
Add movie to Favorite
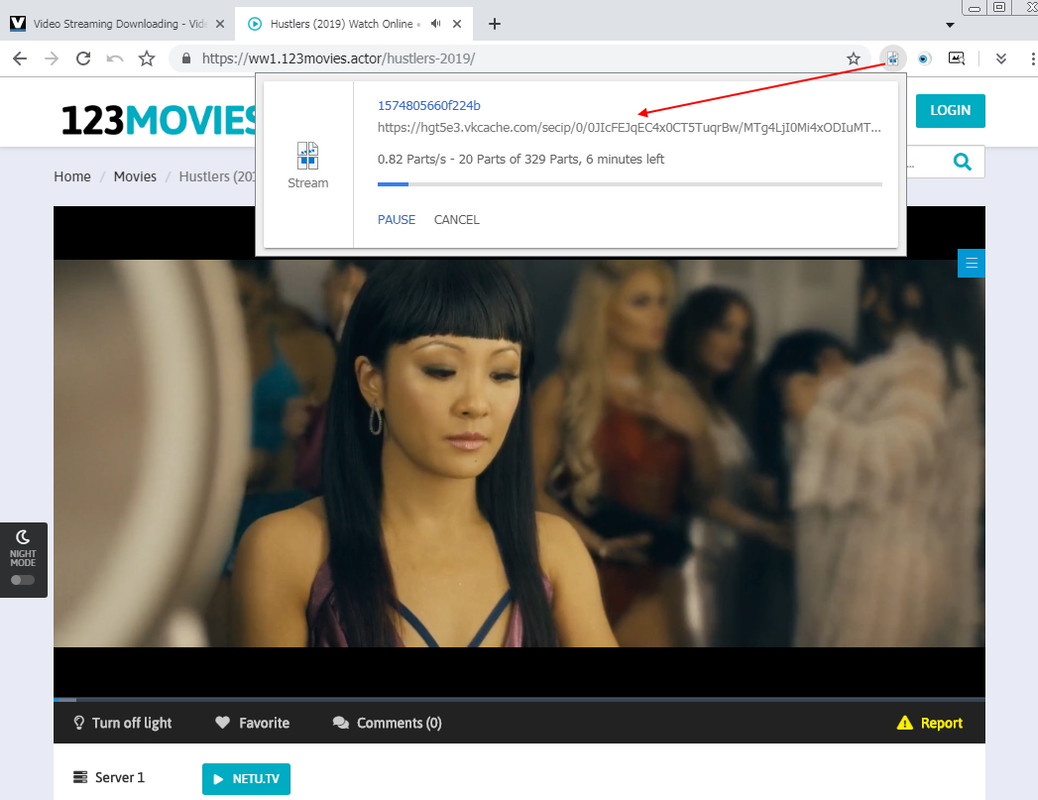point(252,723)
